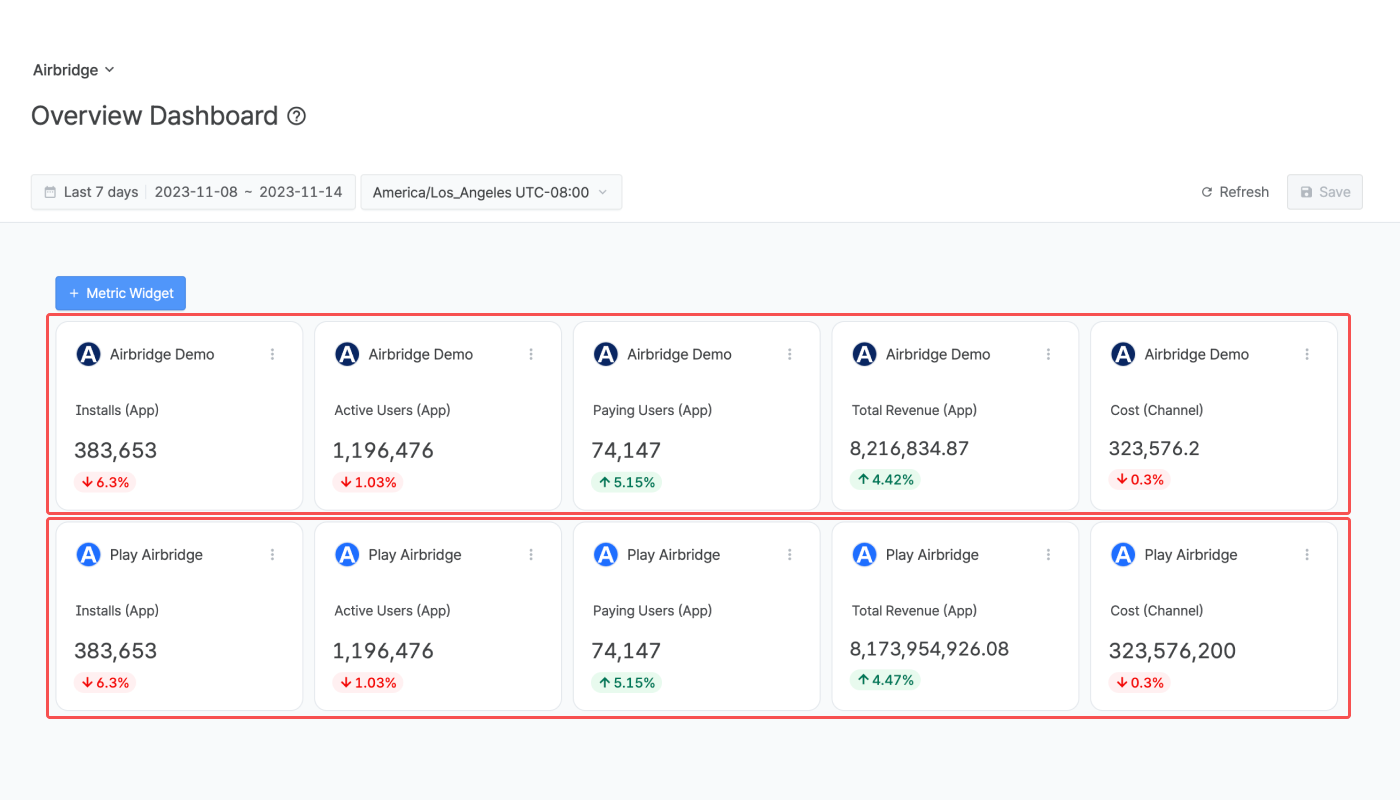The height and width of the screenshot is (800, 1400).
Task: Click Airbridge Demo app logo on Installs card
Action: [x=88, y=354]
